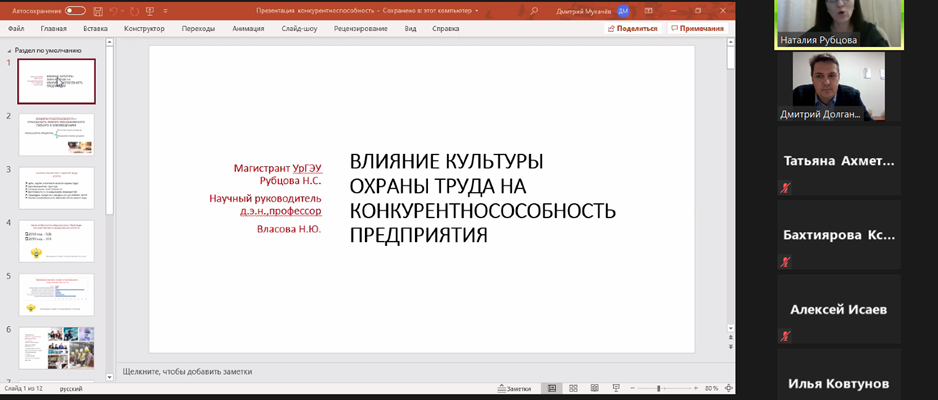Expand the quick access toolbar customize arrow
The height and width of the screenshot is (400, 938).
tap(166, 11)
